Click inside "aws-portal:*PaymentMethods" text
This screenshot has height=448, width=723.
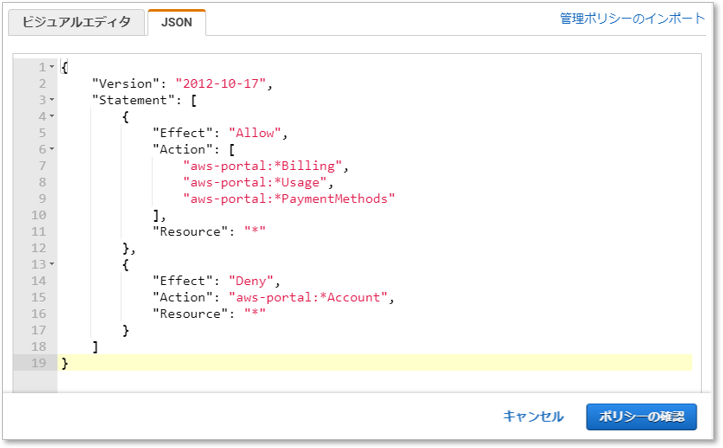[289, 198]
